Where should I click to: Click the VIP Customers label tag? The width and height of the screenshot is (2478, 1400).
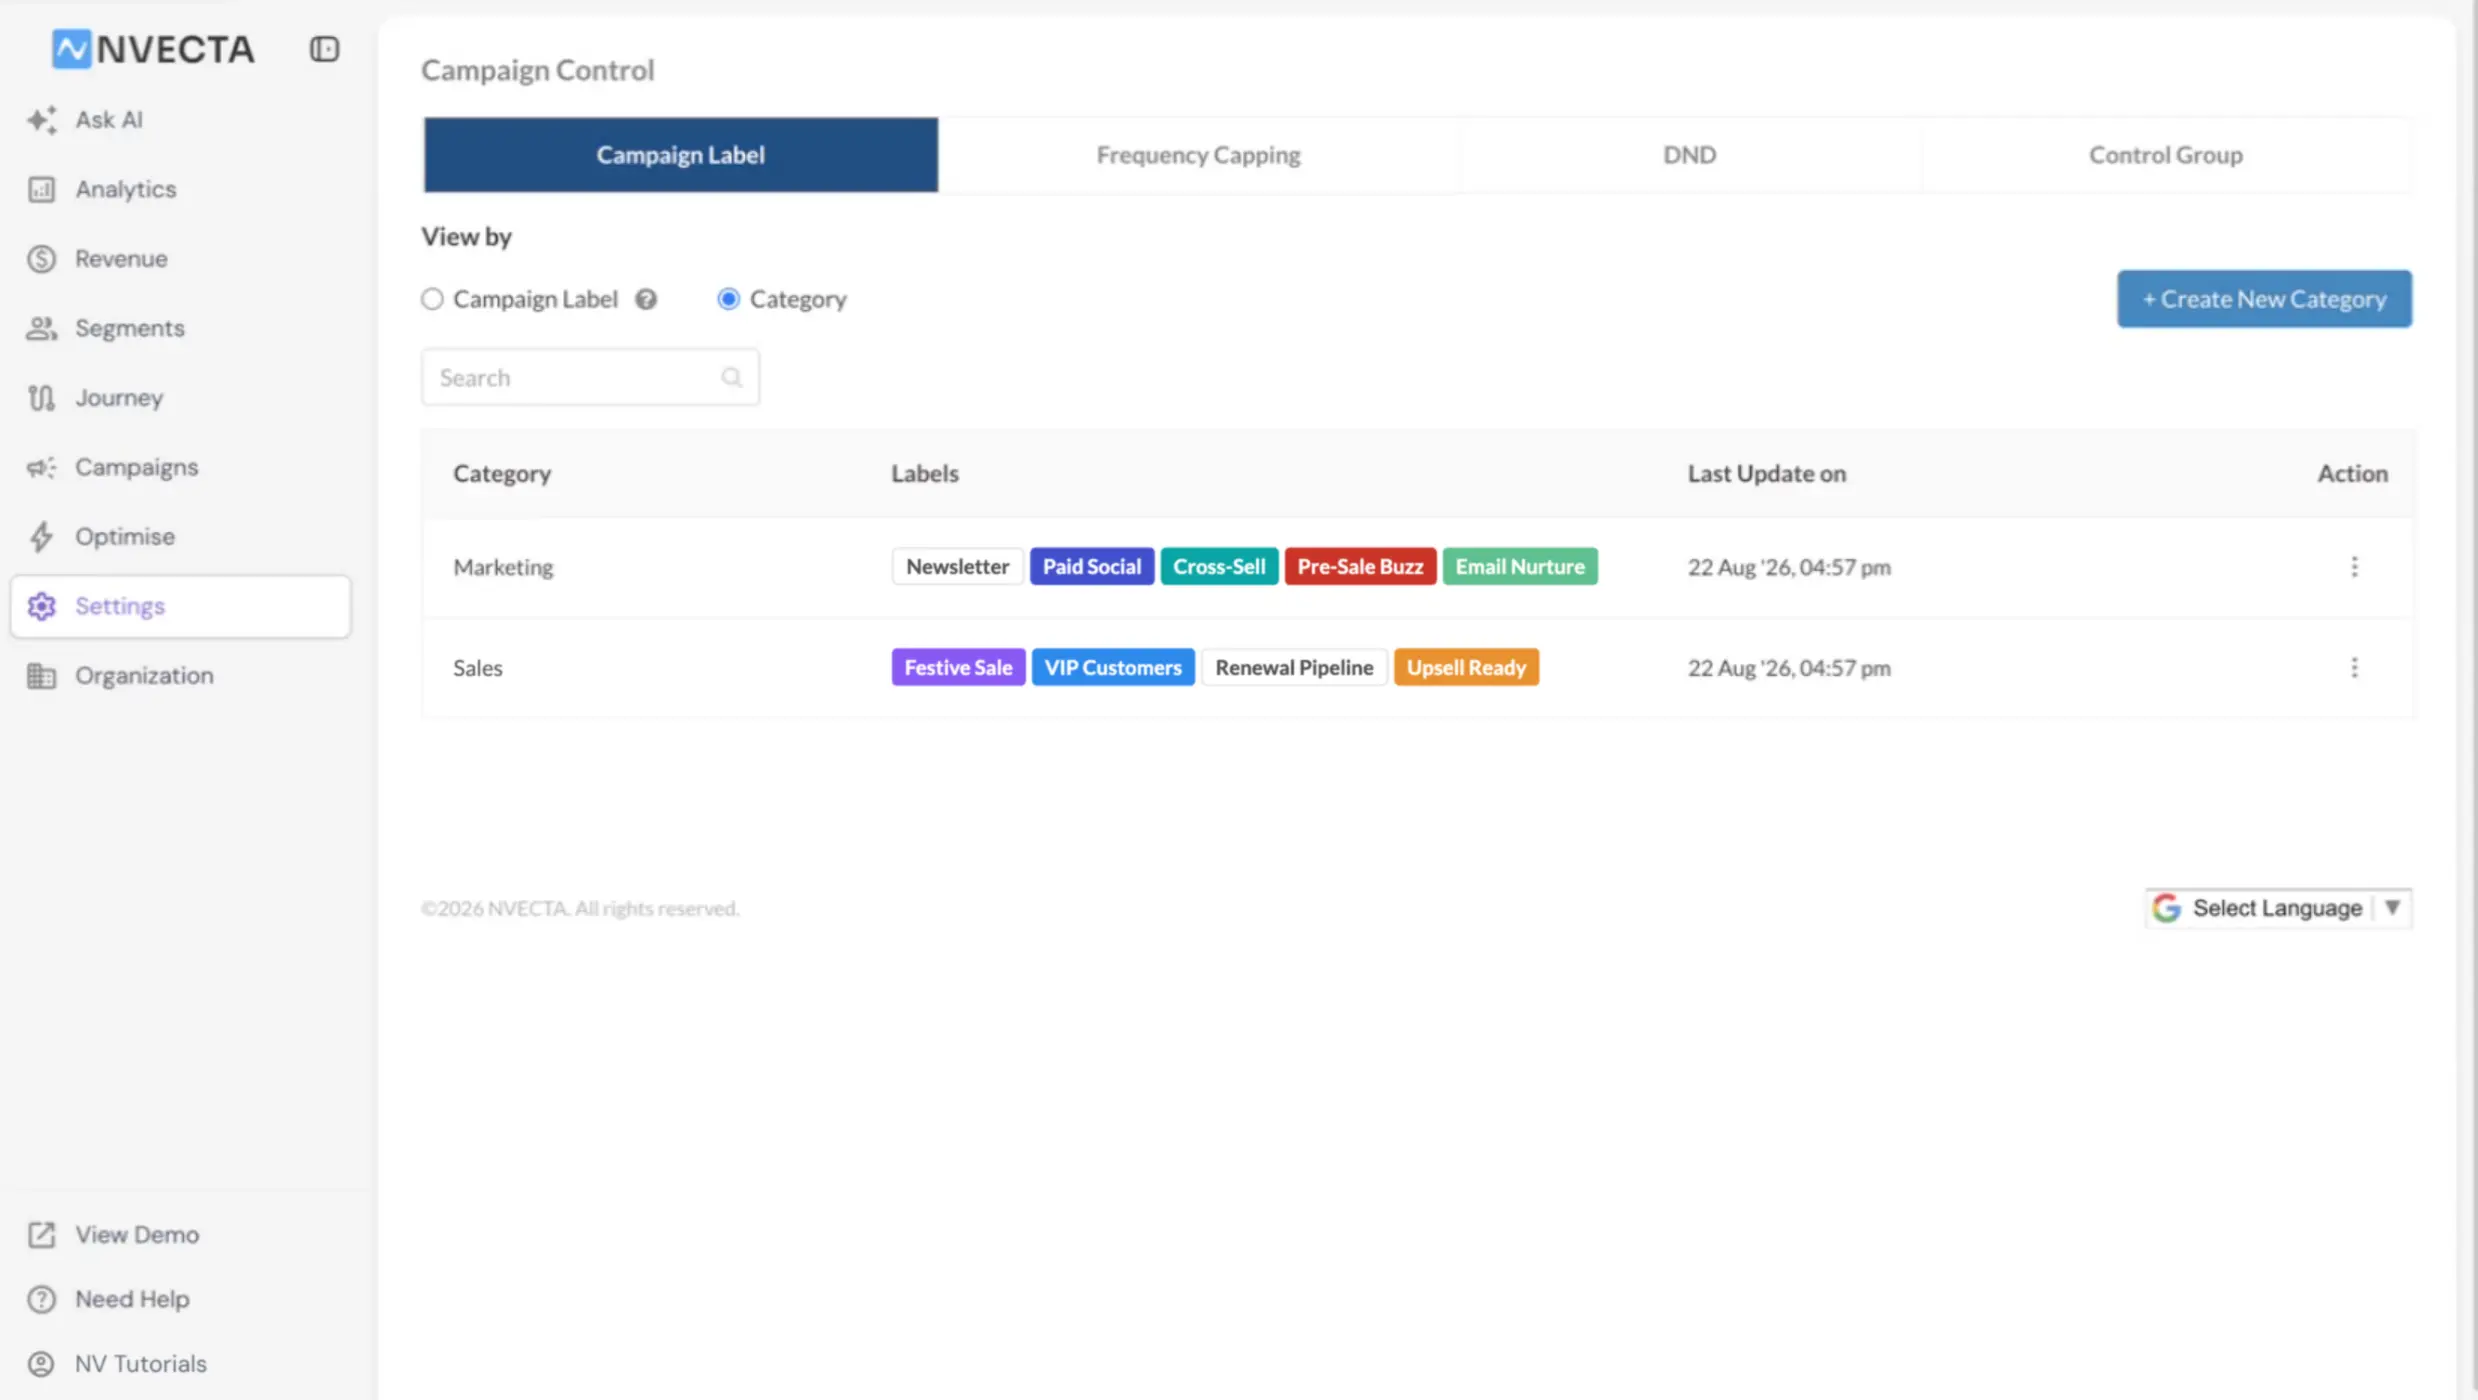tap(1113, 667)
